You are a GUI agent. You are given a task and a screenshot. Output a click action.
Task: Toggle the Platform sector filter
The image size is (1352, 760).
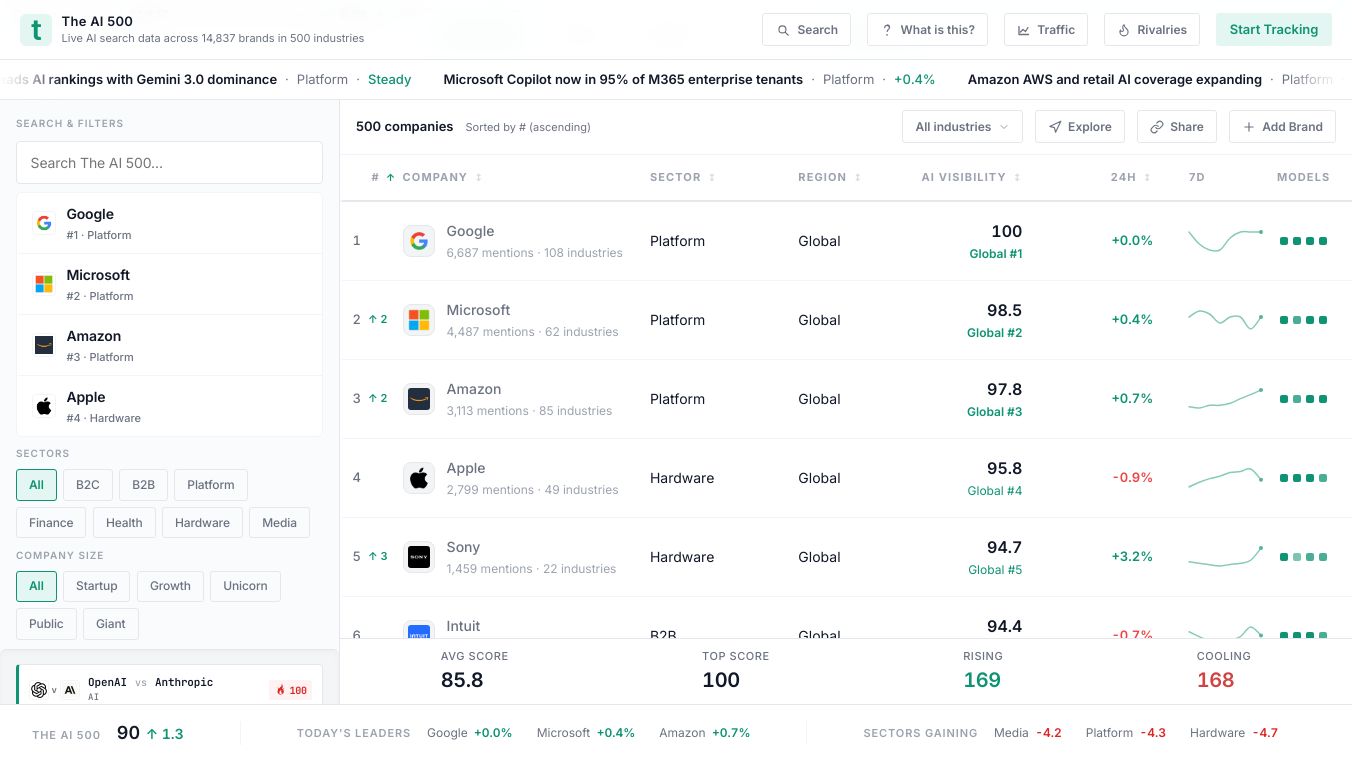211,485
